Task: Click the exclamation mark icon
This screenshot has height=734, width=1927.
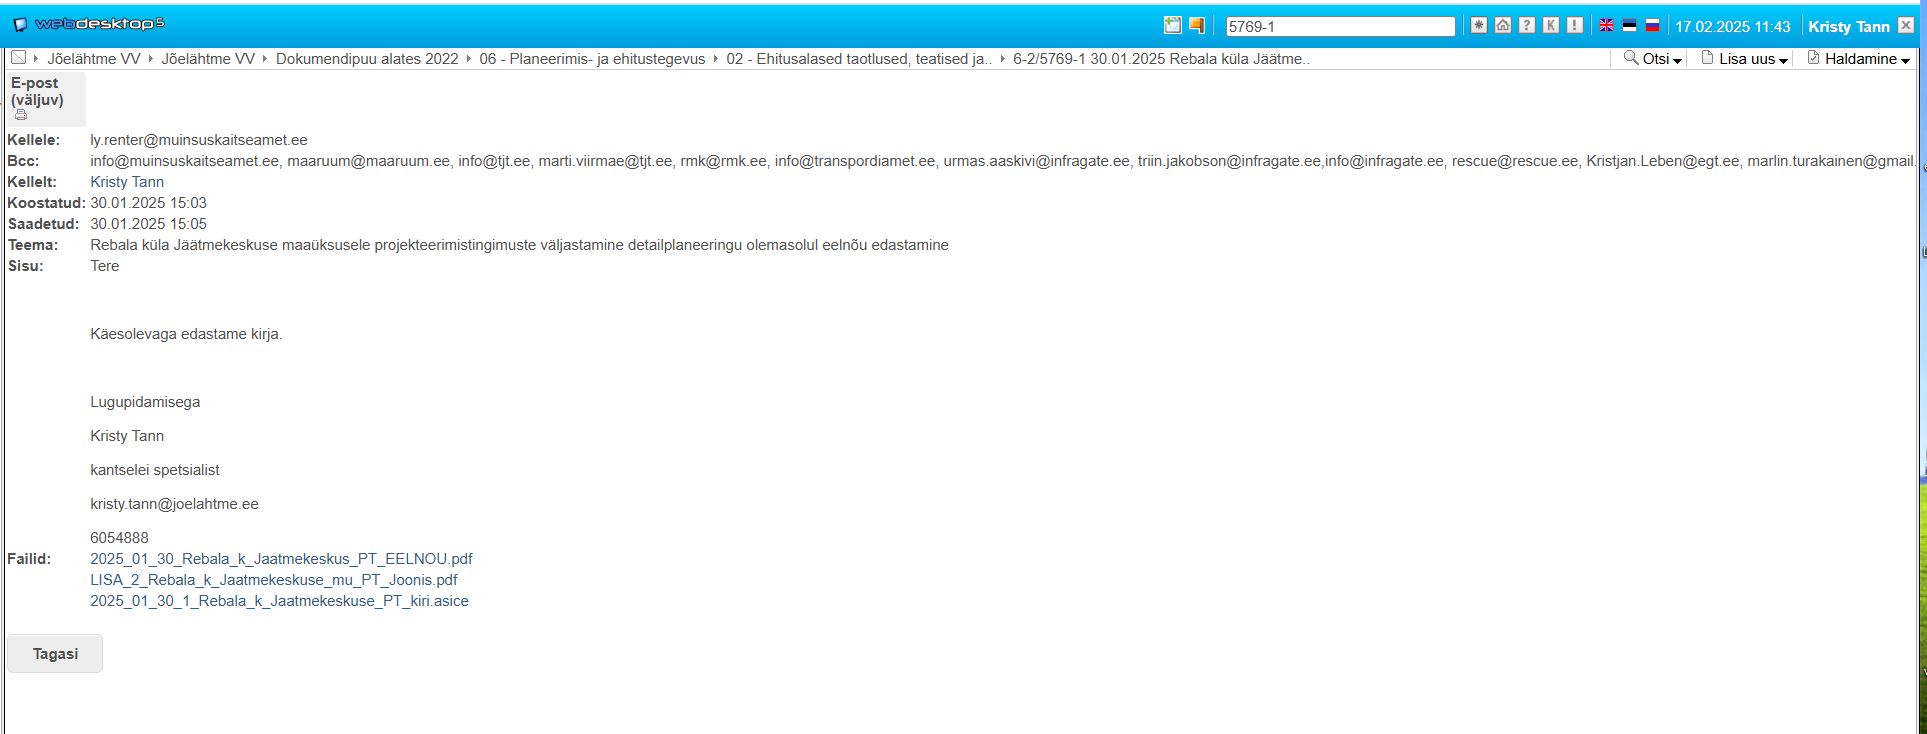Action: coord(1574,26)
